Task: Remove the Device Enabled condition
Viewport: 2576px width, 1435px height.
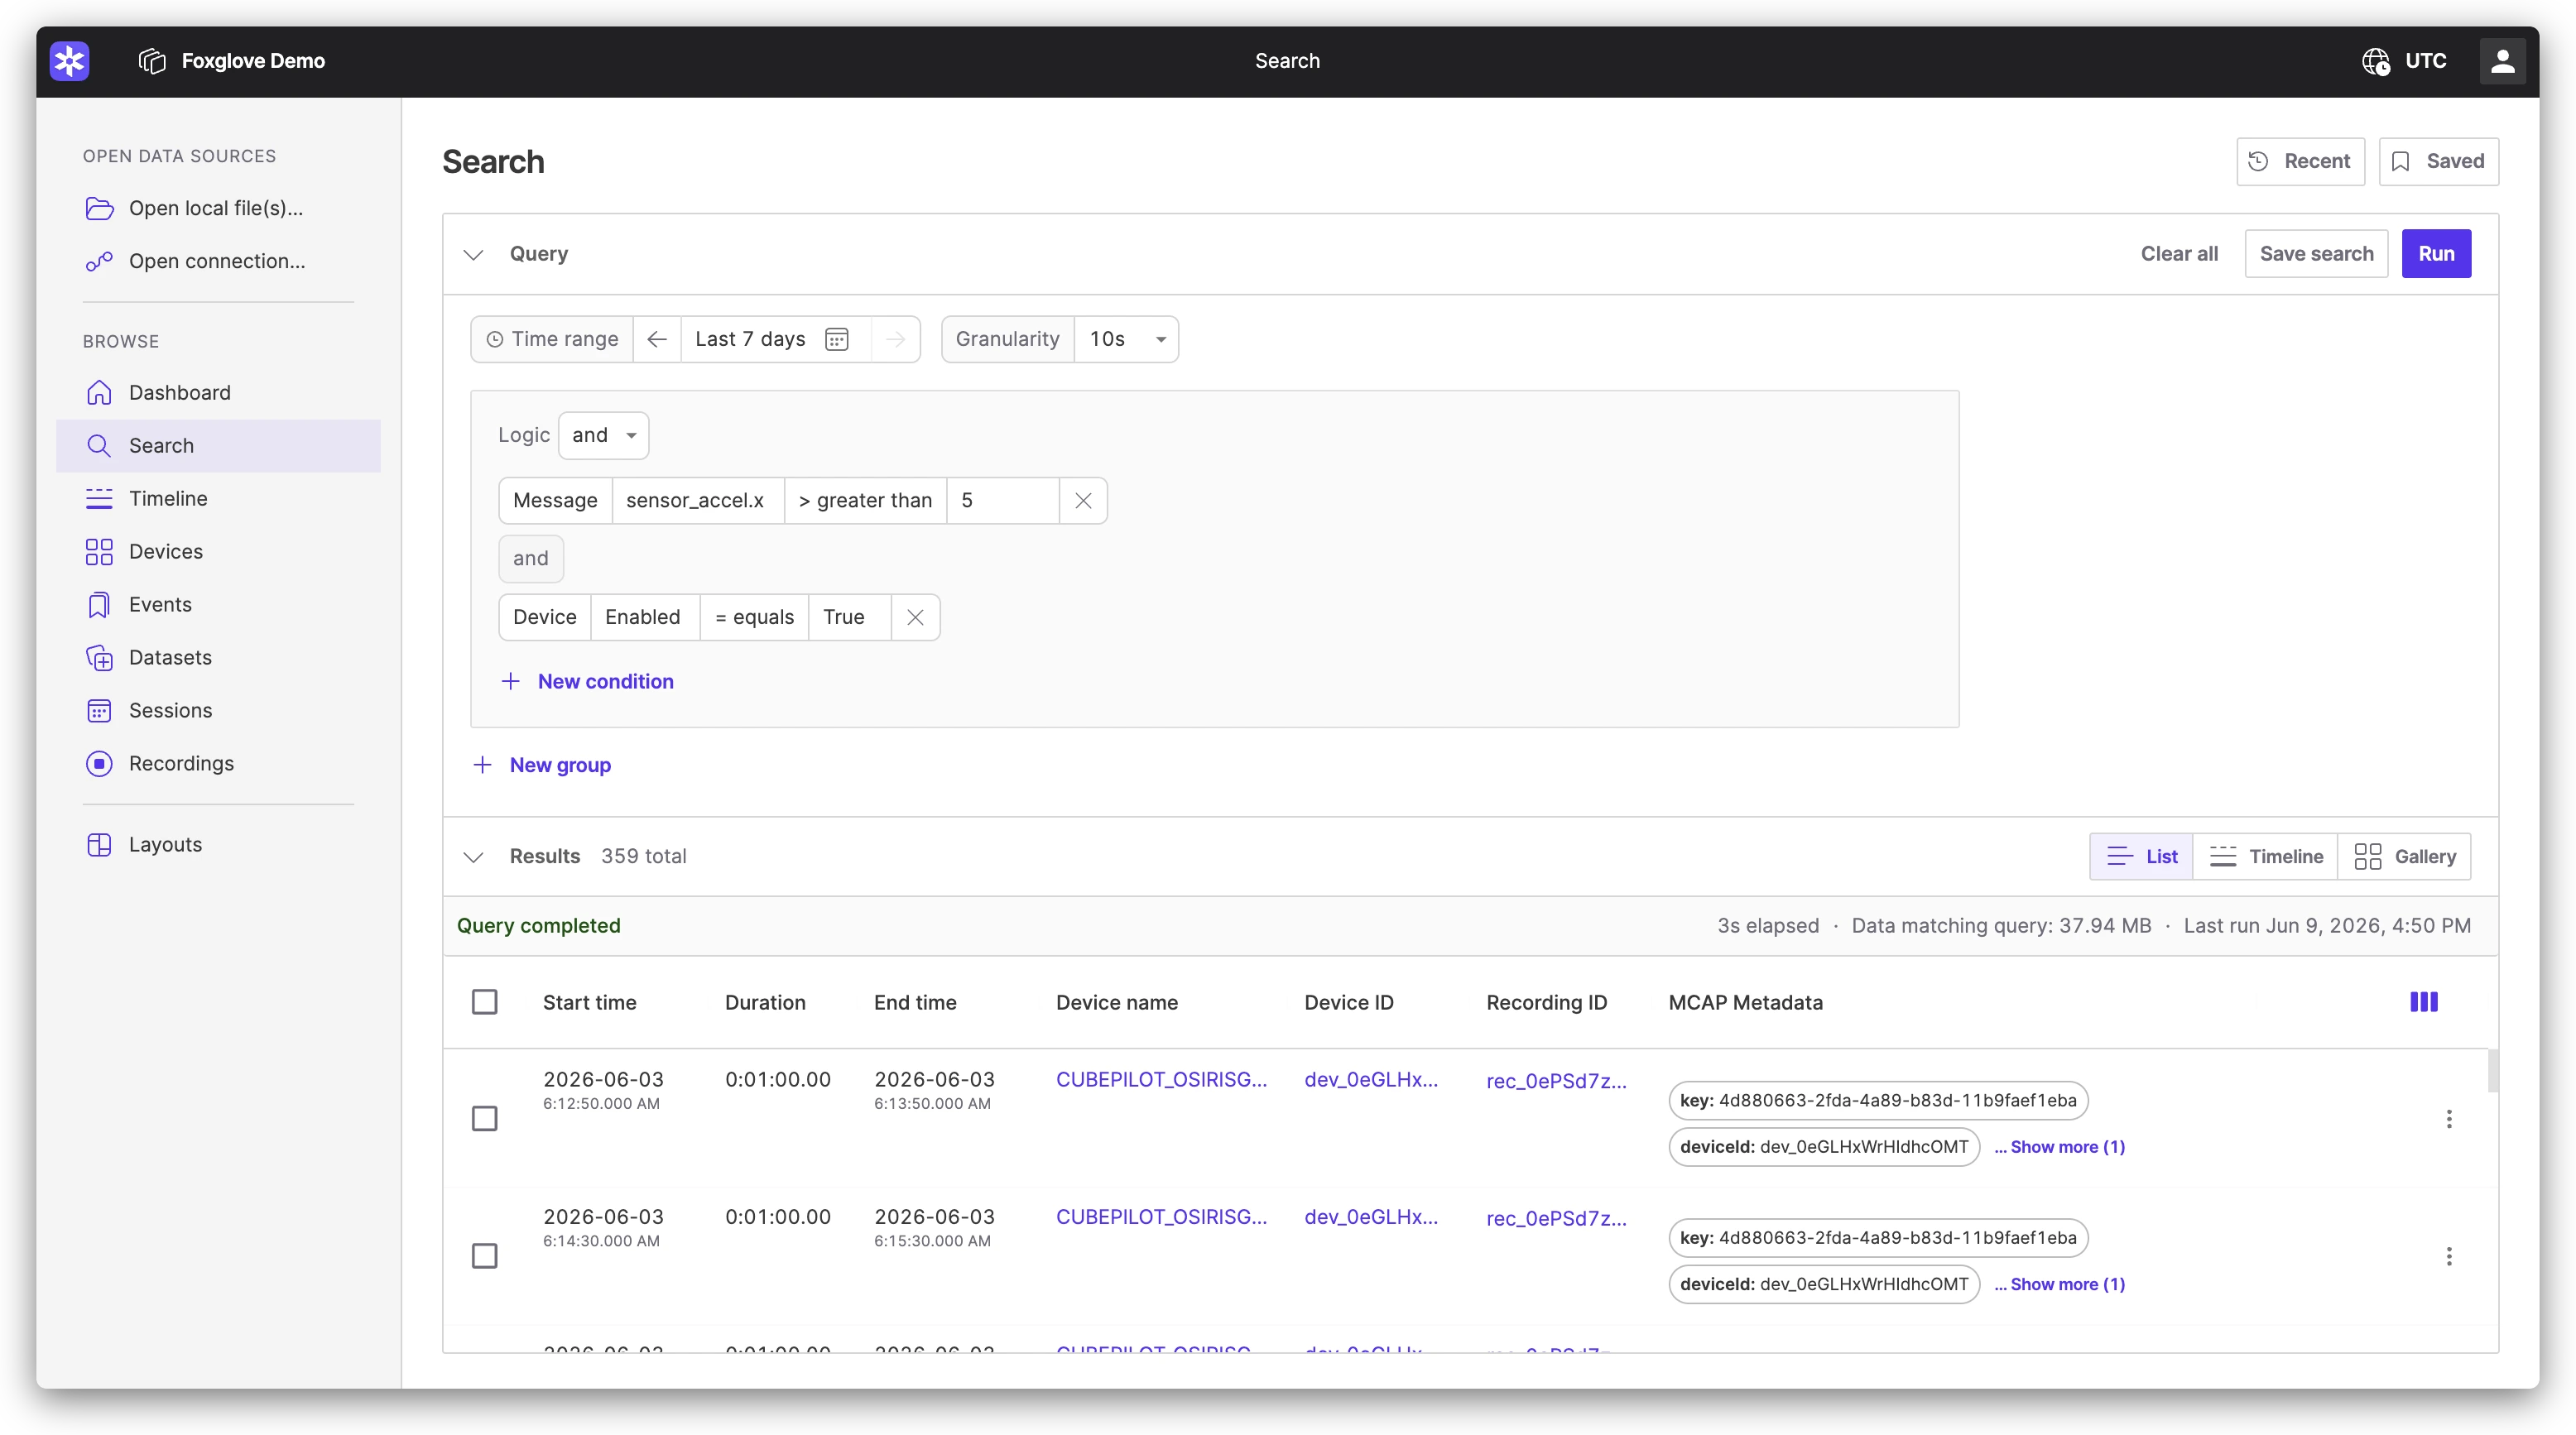Action: point(915,617)
